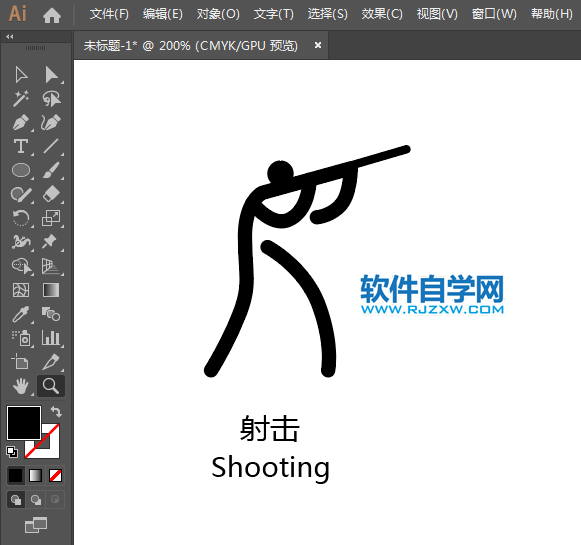This screenshot has height=545, width=581.
Task: Collapse the toolbar with double-arrow
Action: click(x=10, y=36)
